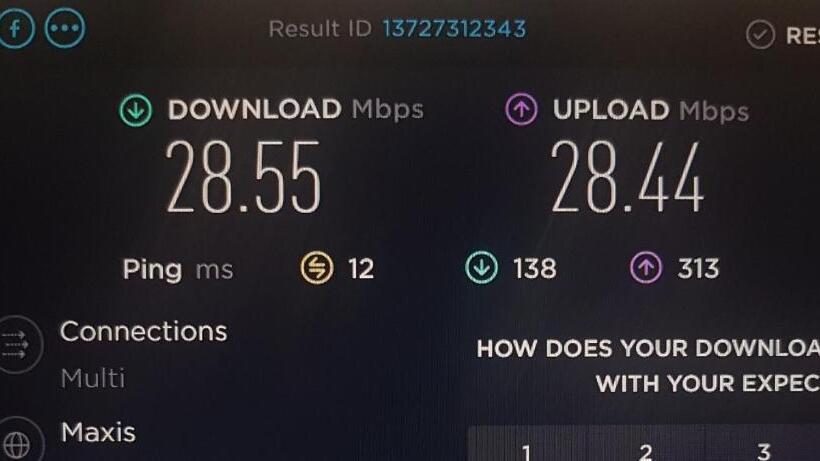The width and height of the screenshot is (820, 461).
Task: Select the yellow idle ping icon
Action: [x=316, y=268]
